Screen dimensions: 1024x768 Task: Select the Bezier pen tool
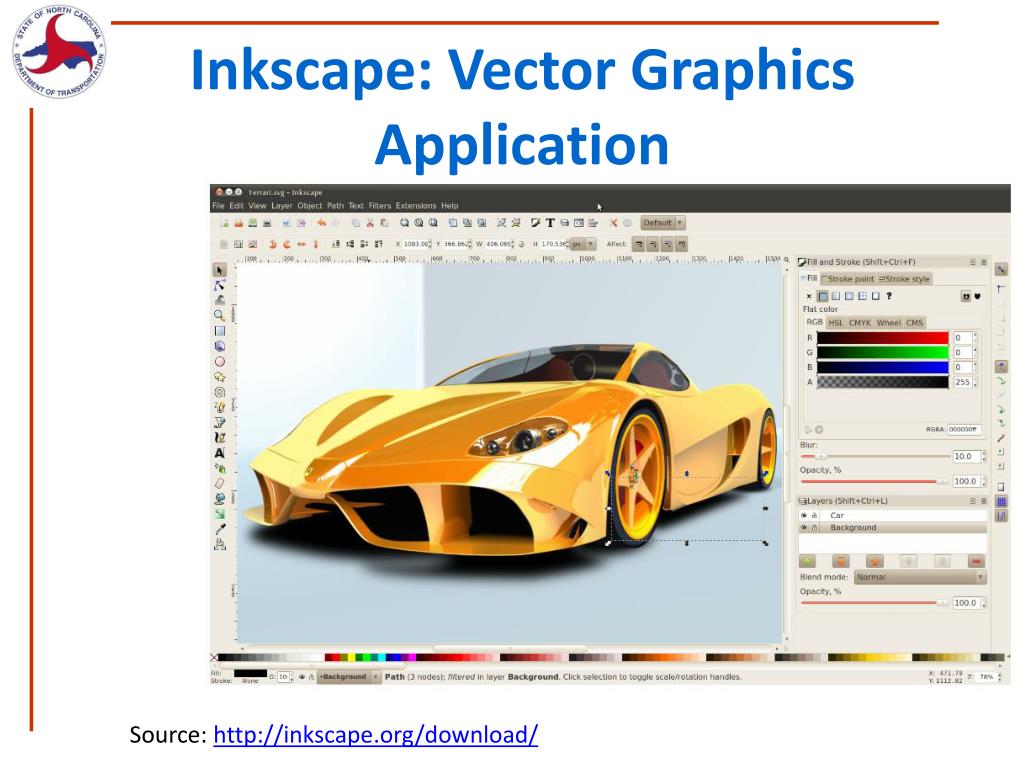(219, 423)
